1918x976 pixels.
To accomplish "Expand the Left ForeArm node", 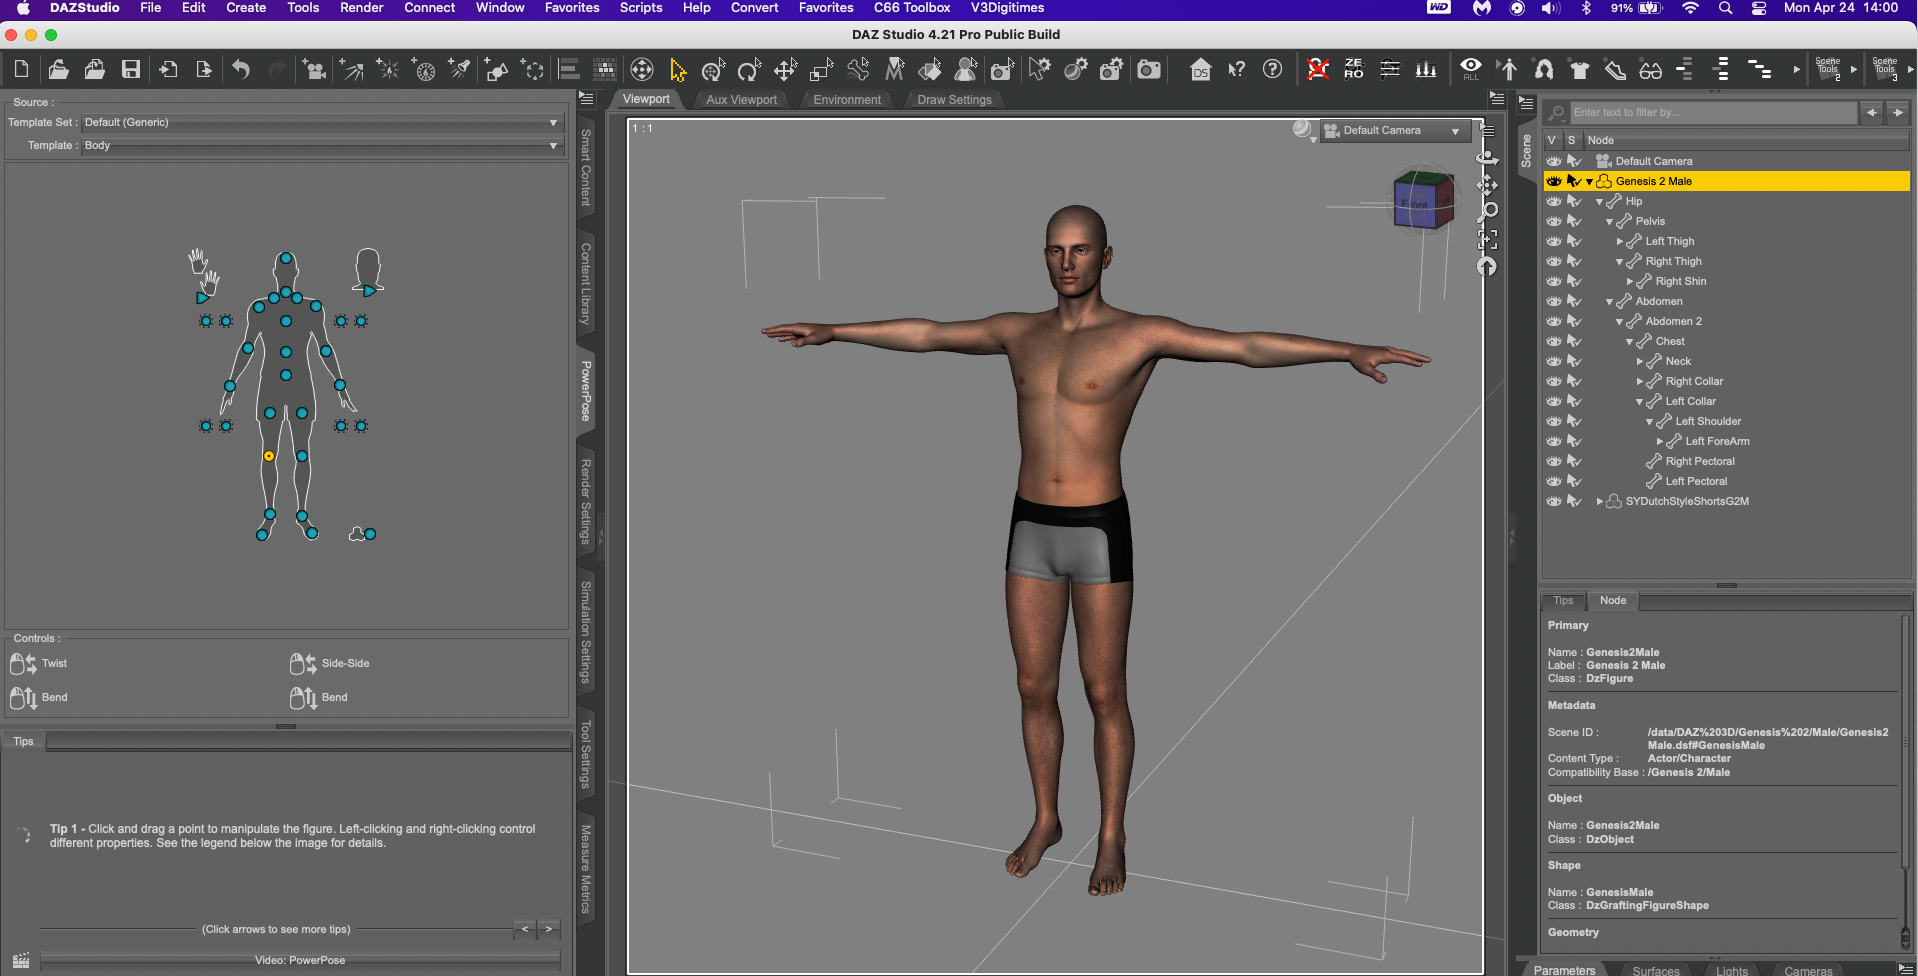I will [1659, 441].
